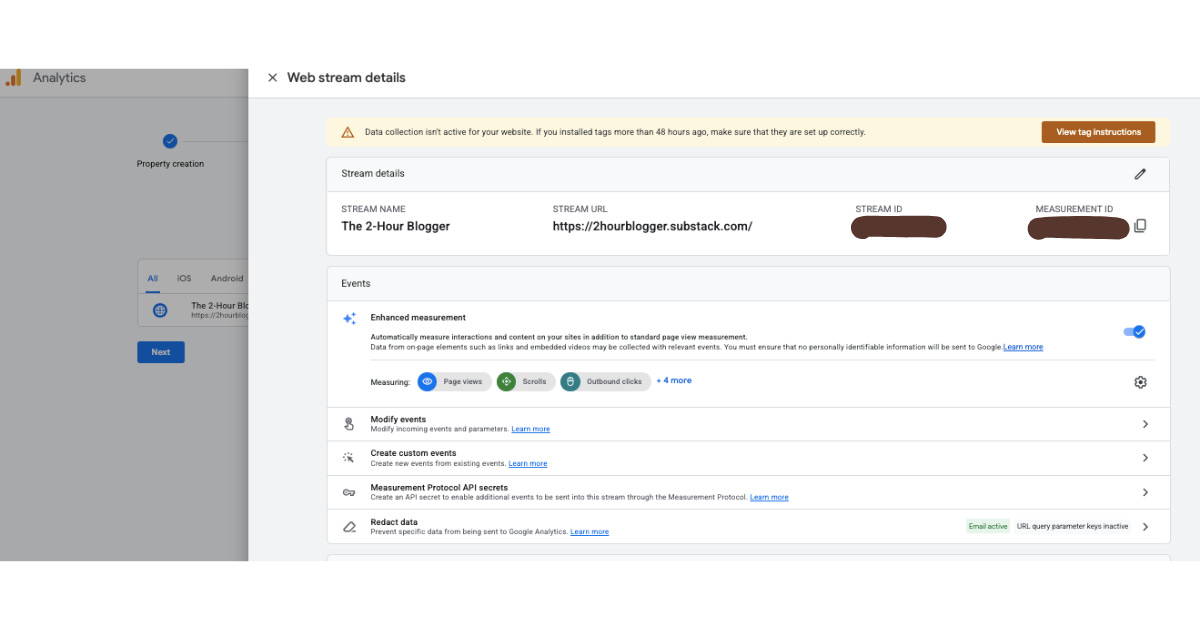Expand the Modify events row chevron

[1145, 424]
